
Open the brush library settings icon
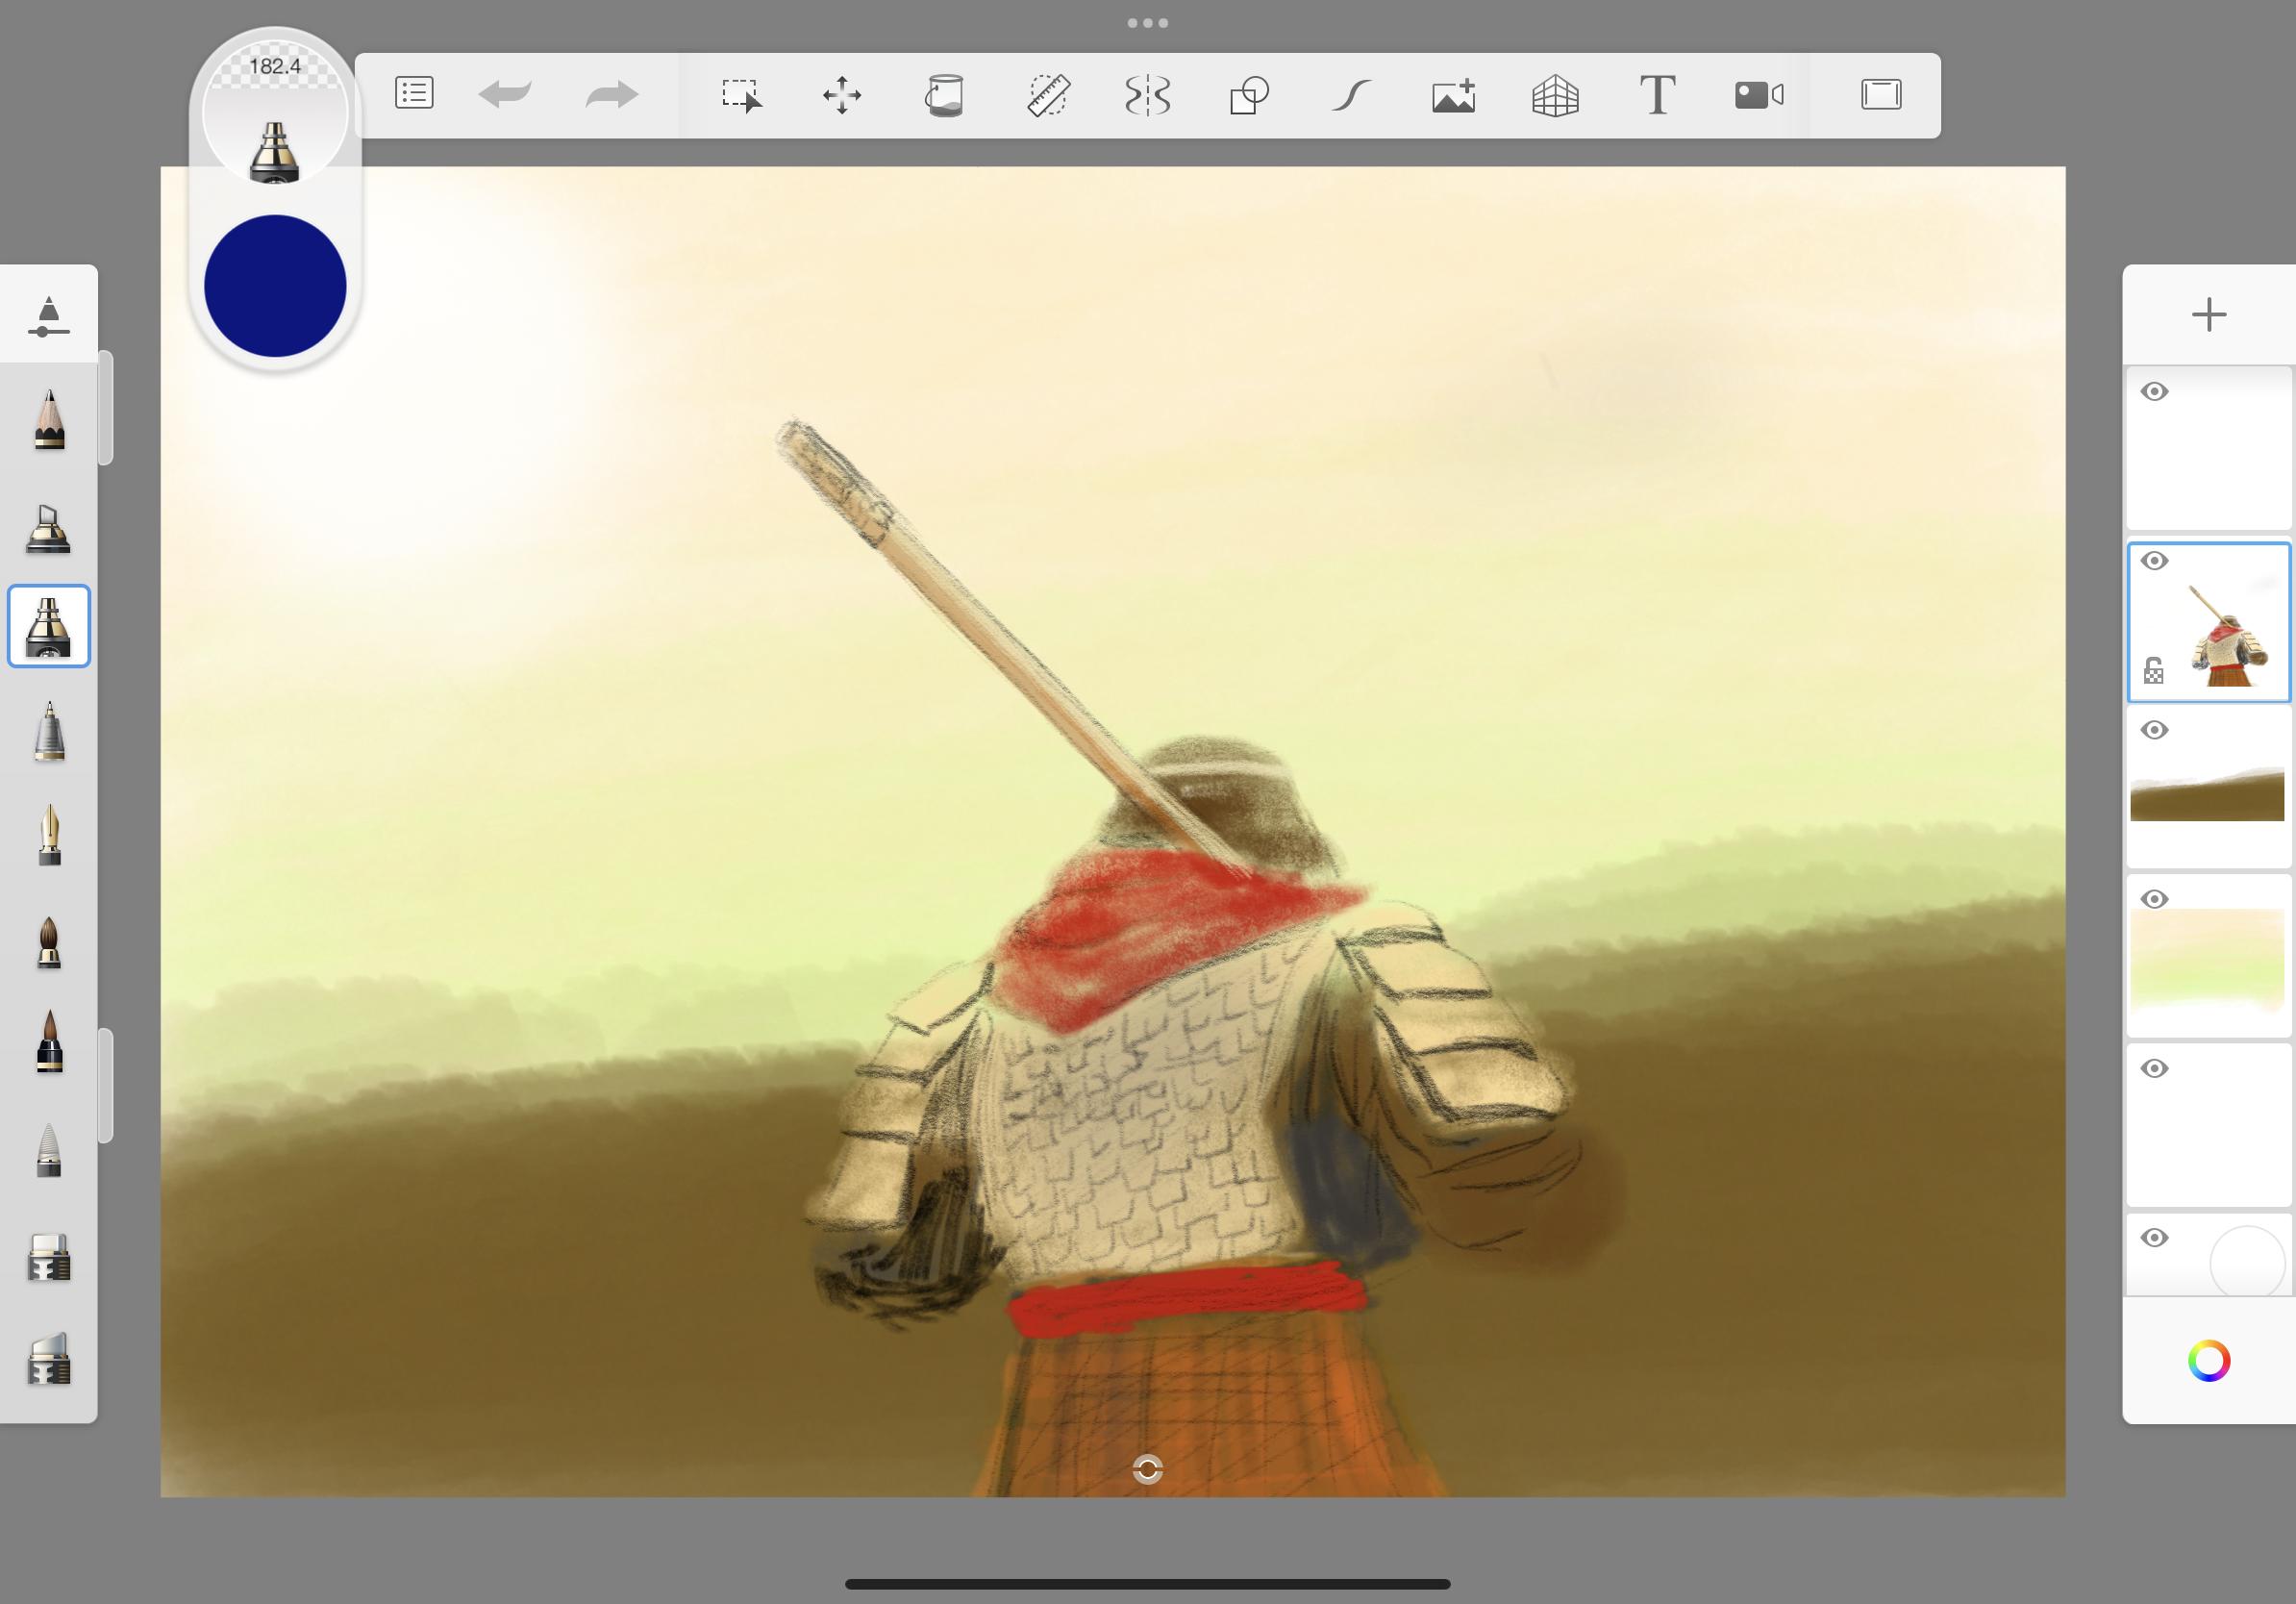pyautogui.click(x=49, y=317)
